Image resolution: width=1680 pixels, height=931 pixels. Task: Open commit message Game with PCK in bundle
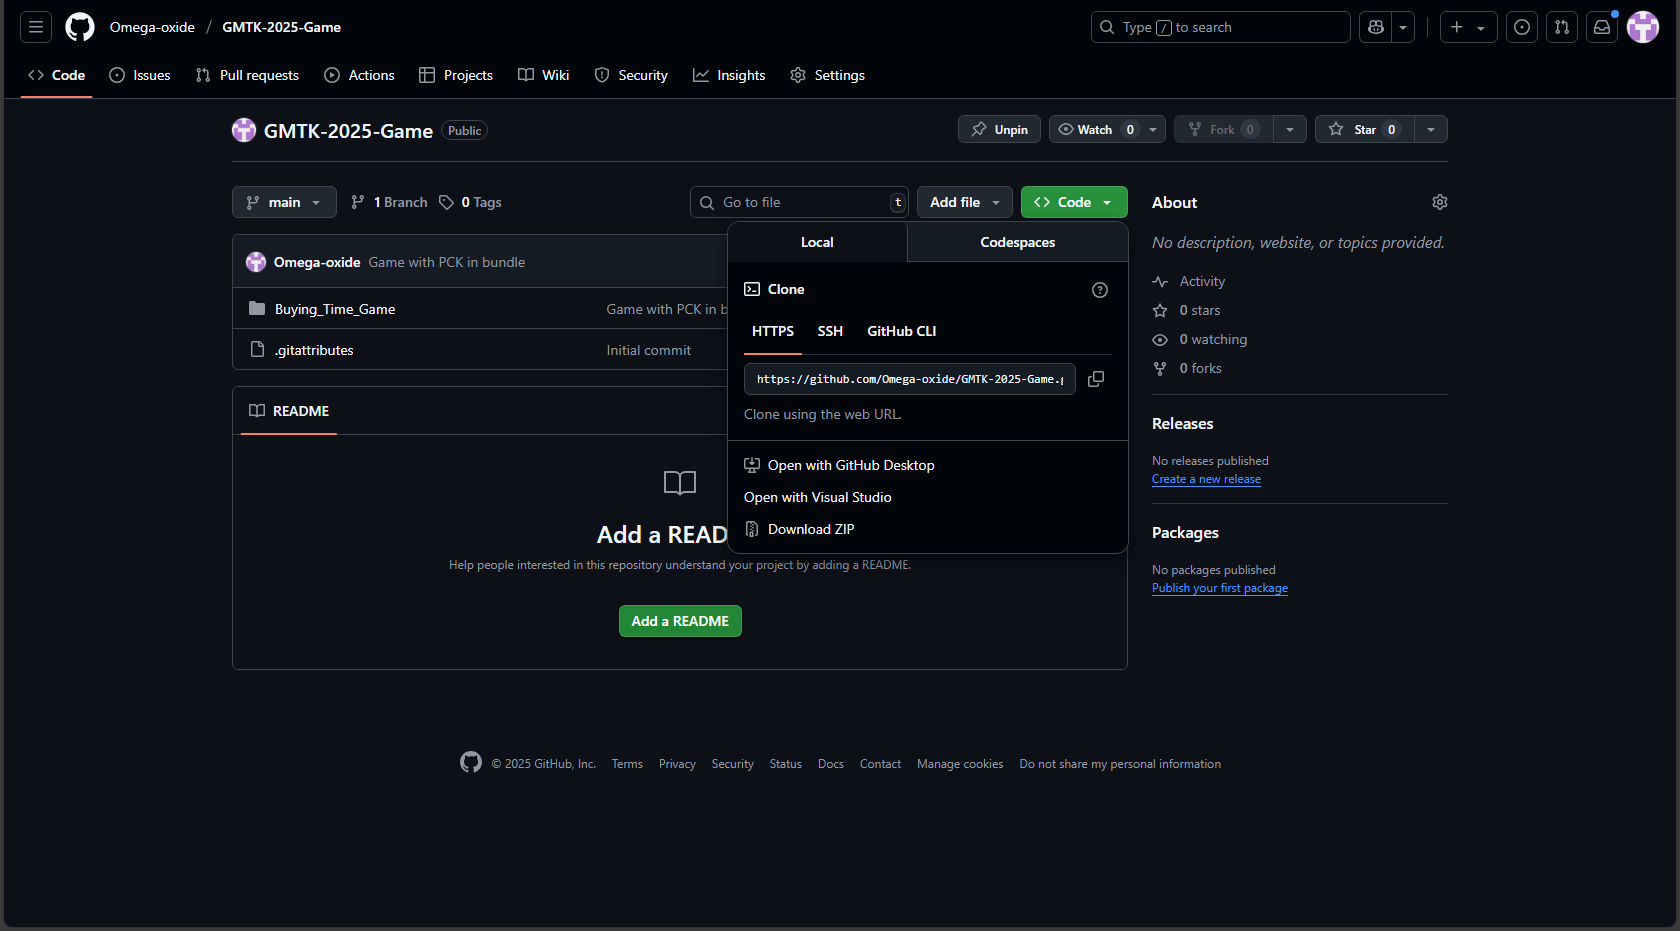[447, 262]
